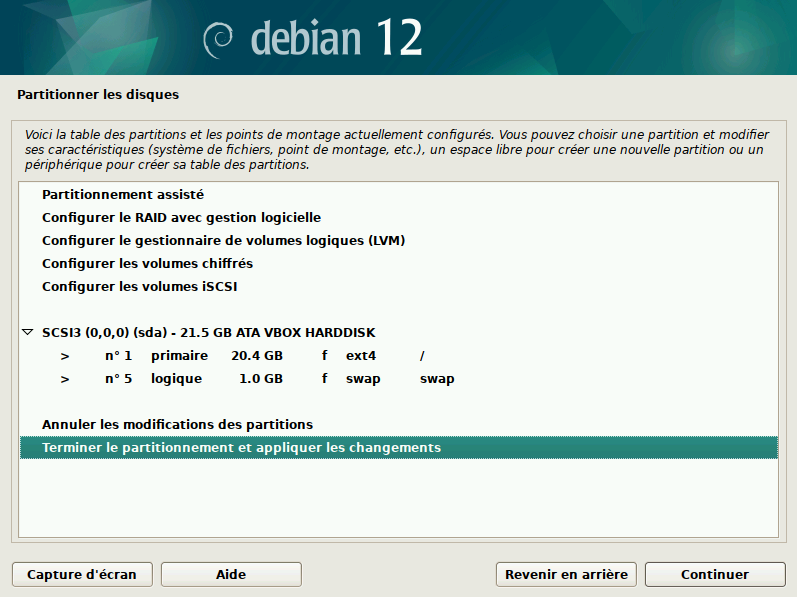
Task: Click the / mount point of partition 1
Action: point(422,356)
